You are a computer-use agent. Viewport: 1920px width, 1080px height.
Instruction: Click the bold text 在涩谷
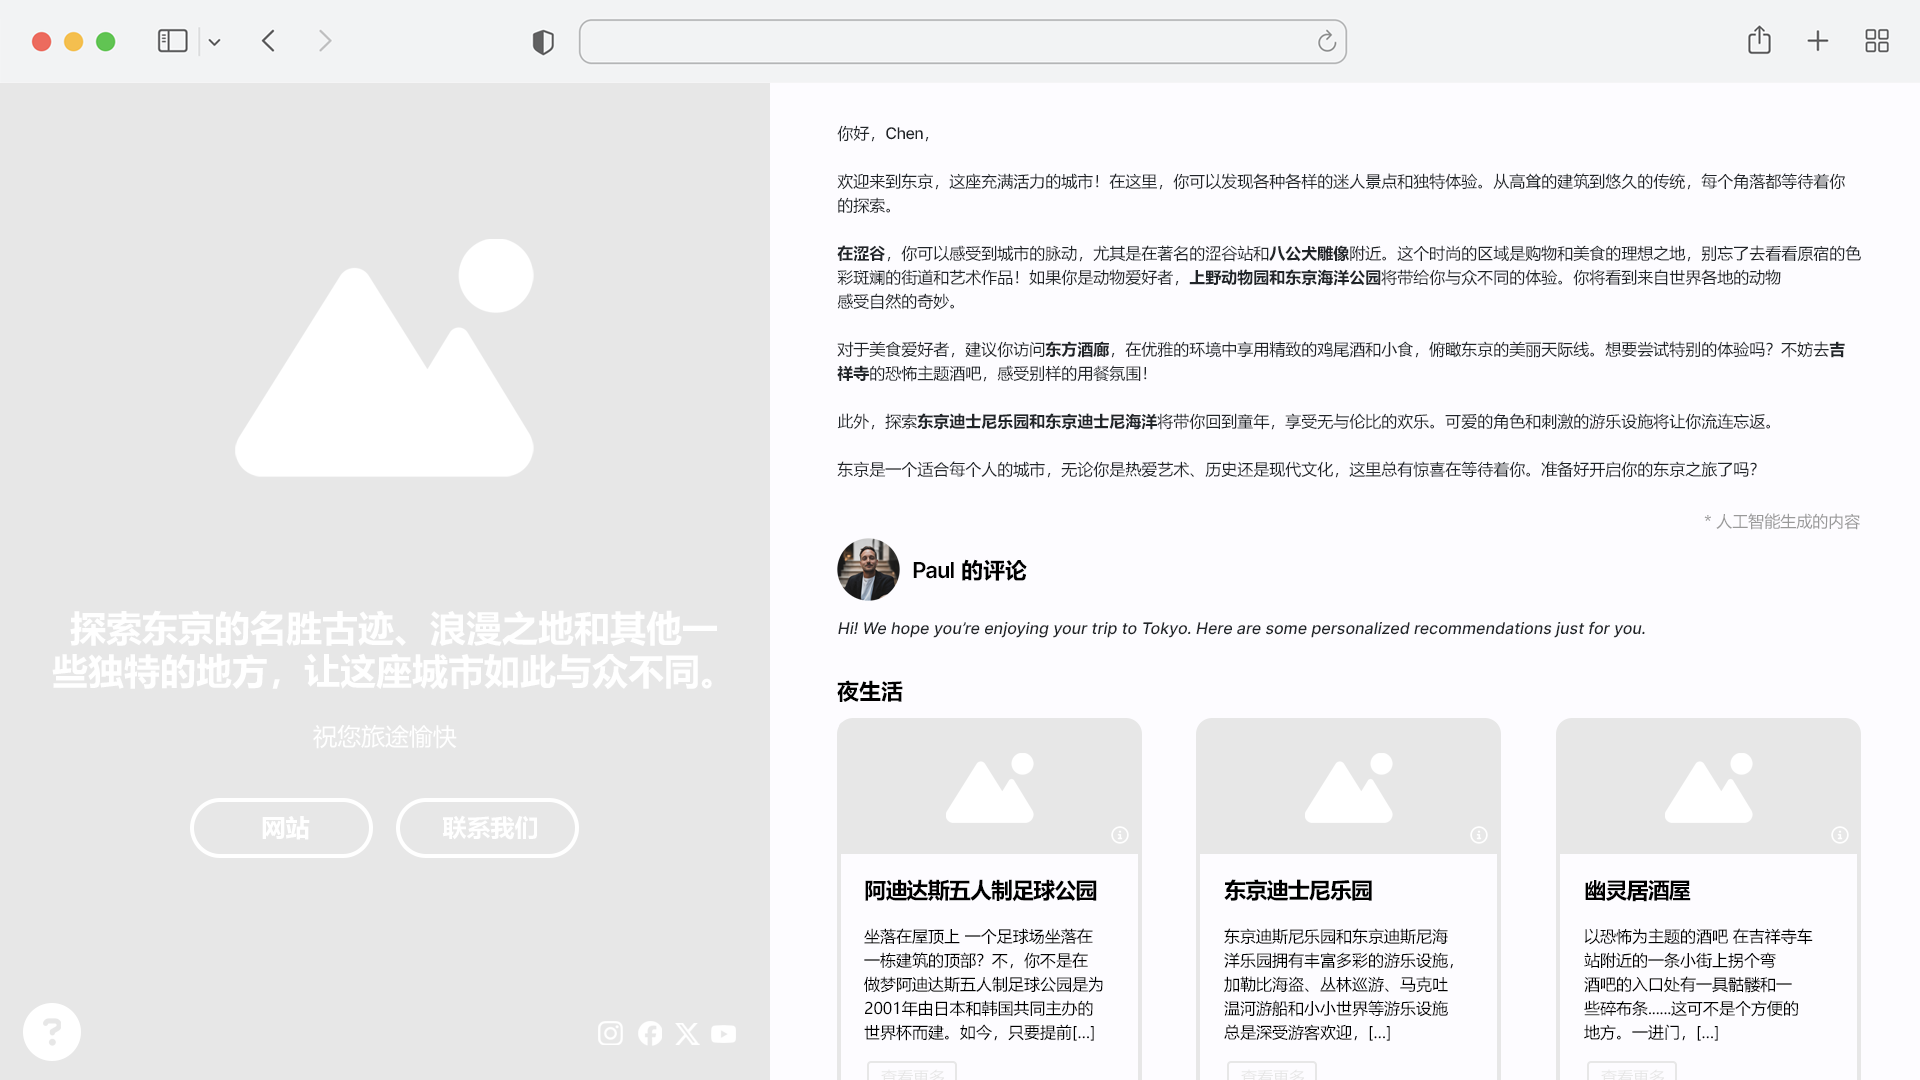coord(861,254)
